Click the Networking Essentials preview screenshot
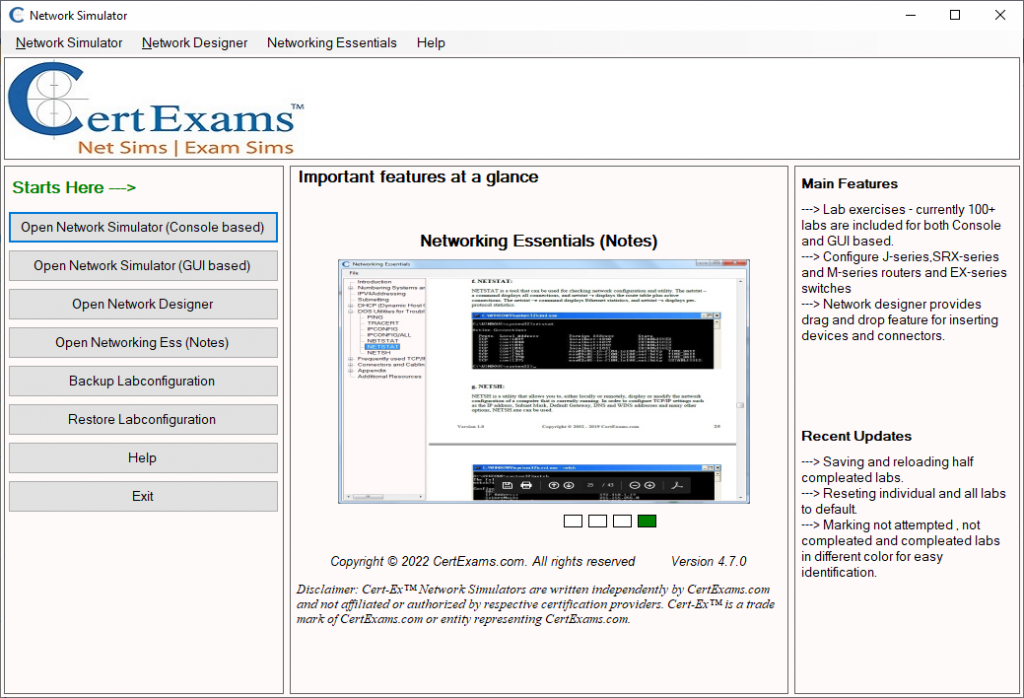This screenshot has width=1024, height=698. tap(542, 382)
